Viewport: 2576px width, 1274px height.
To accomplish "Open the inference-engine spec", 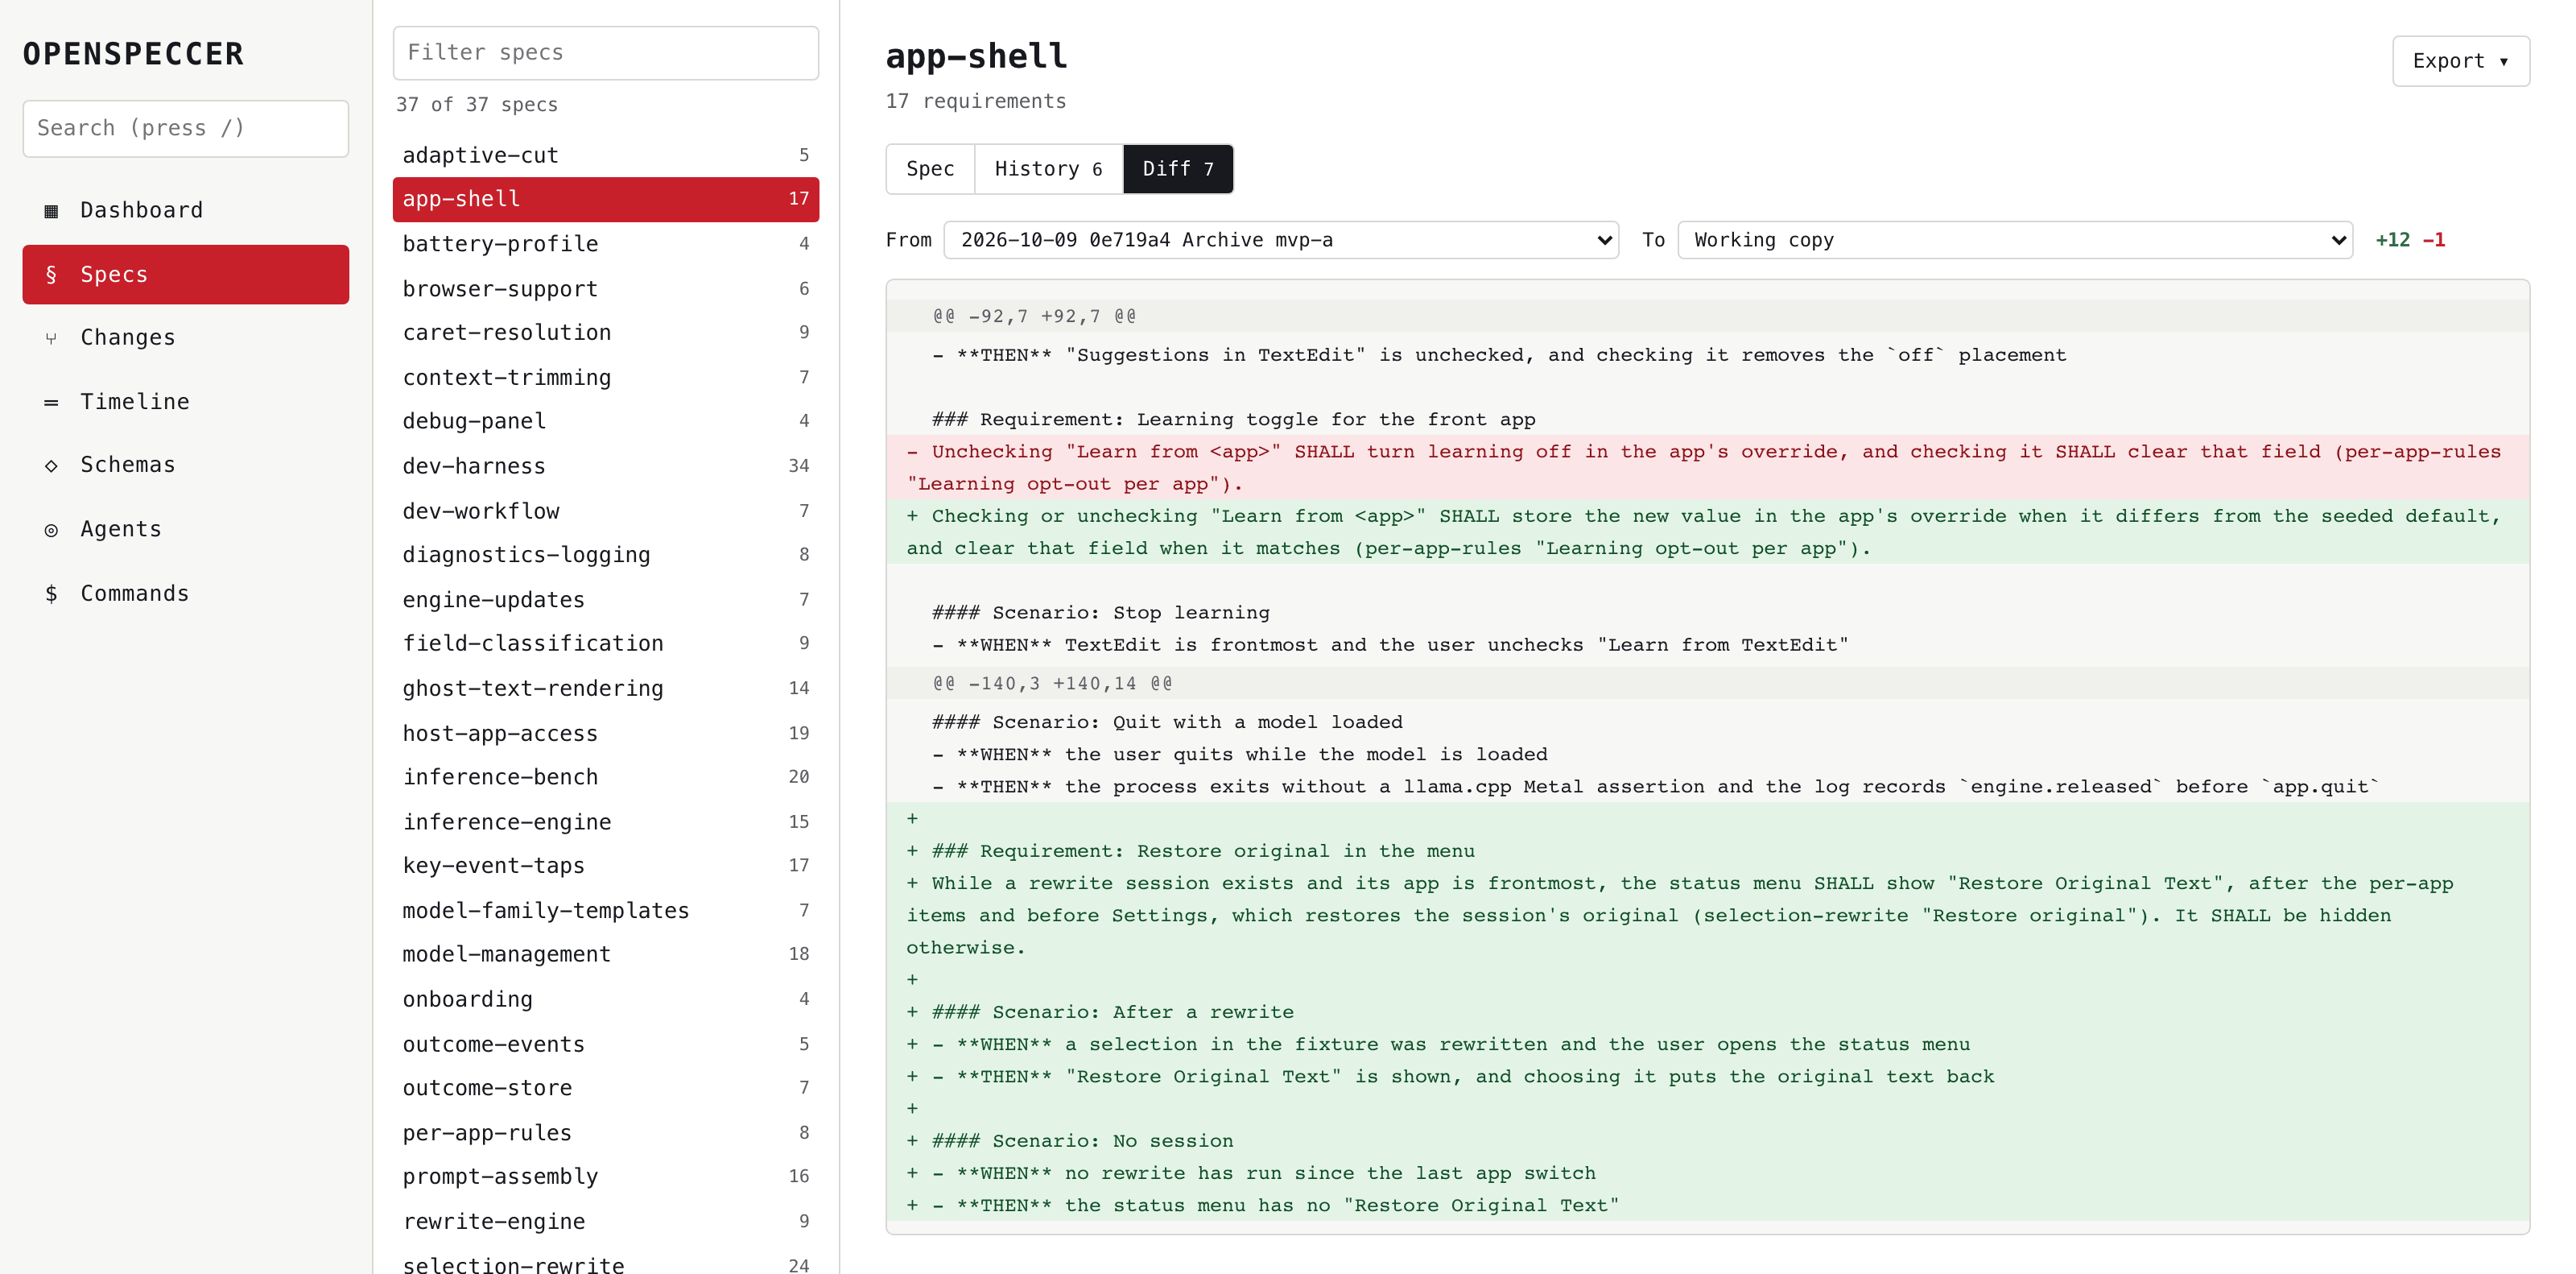I will tap(606, 822).
